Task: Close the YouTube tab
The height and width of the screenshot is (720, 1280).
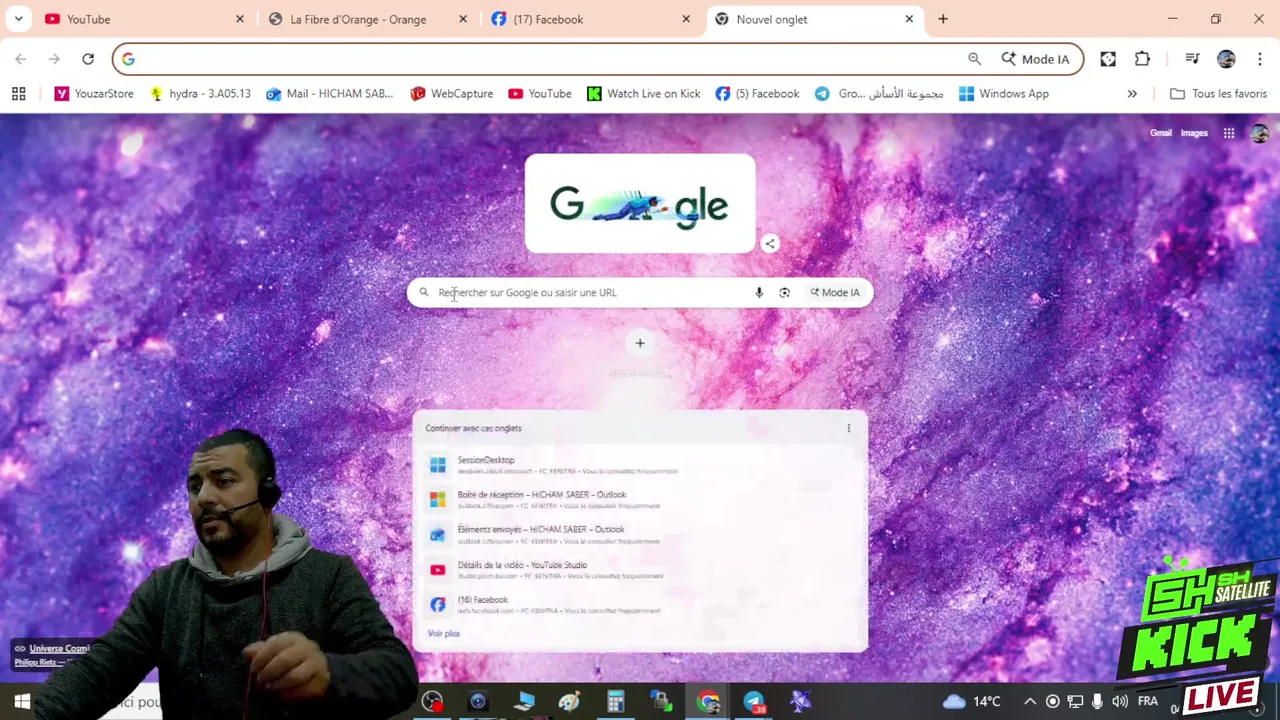Action: coord(240,19)
